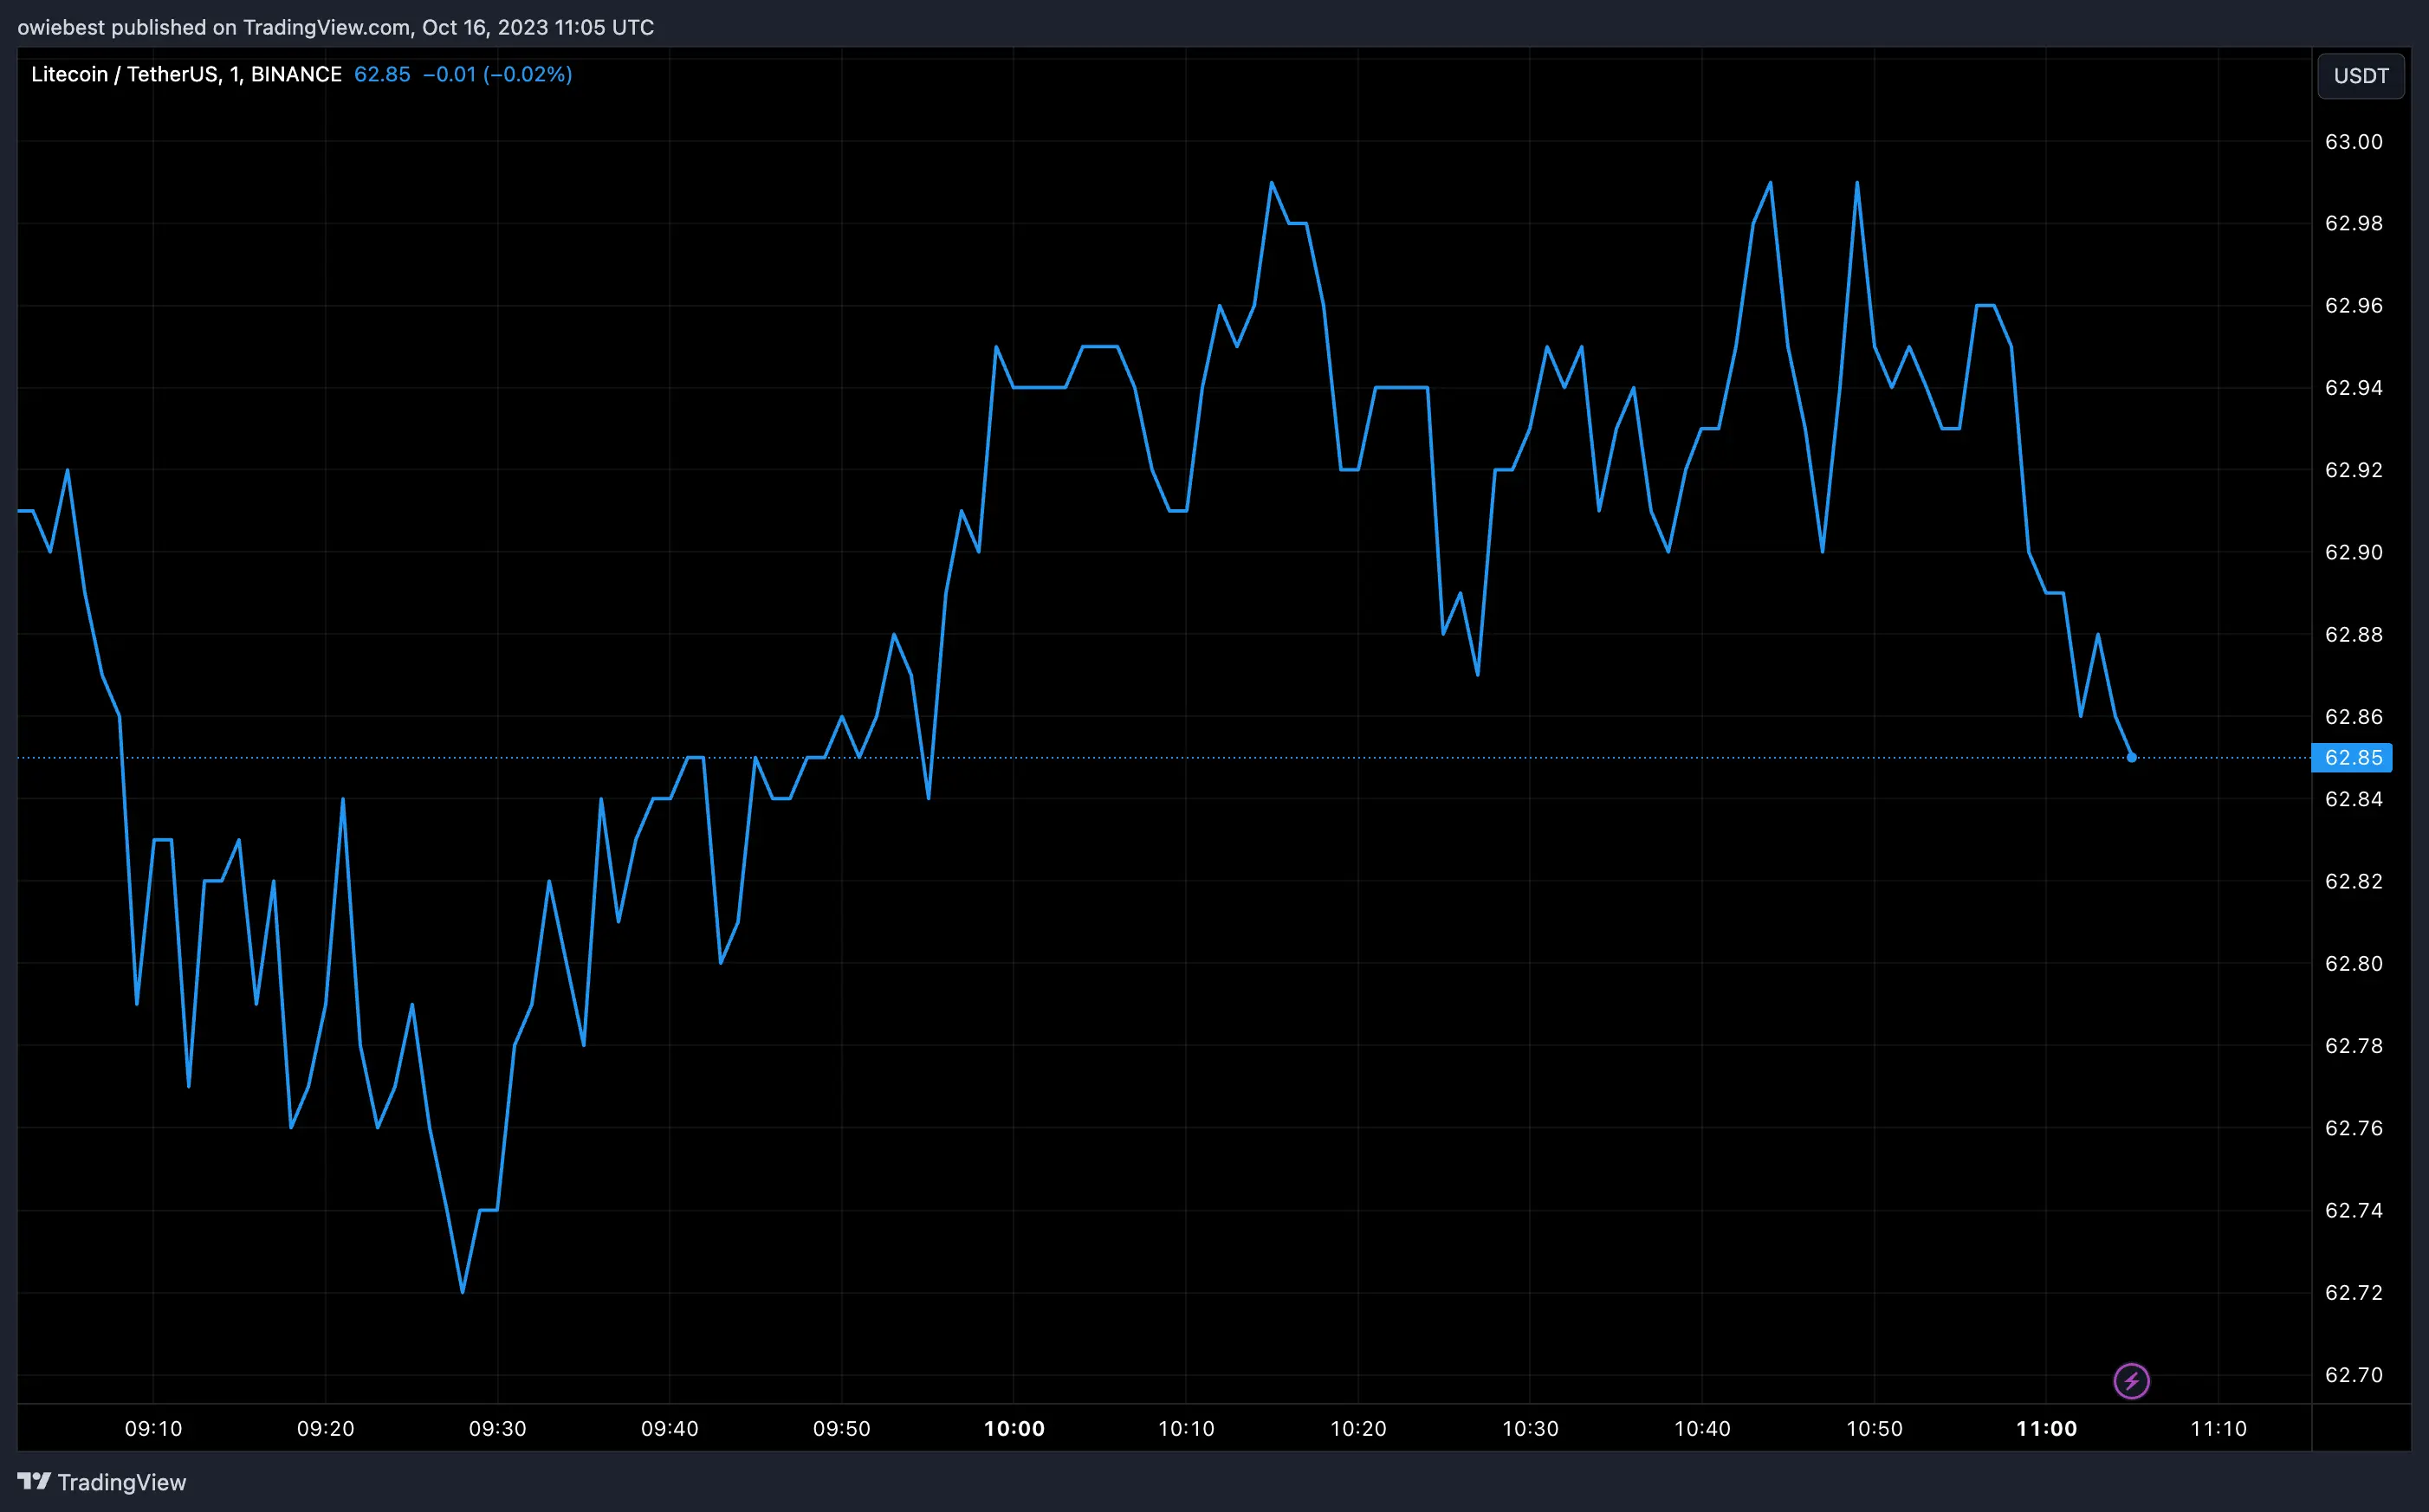2429x1512 pixels.
Task: Click the TradingView logo at bottom left
Action: tap(102, 1482)
